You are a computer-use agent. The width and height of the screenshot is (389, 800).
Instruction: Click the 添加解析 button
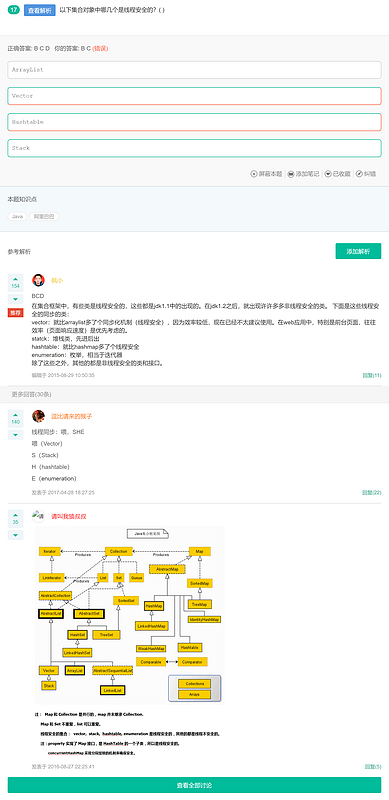358,251
